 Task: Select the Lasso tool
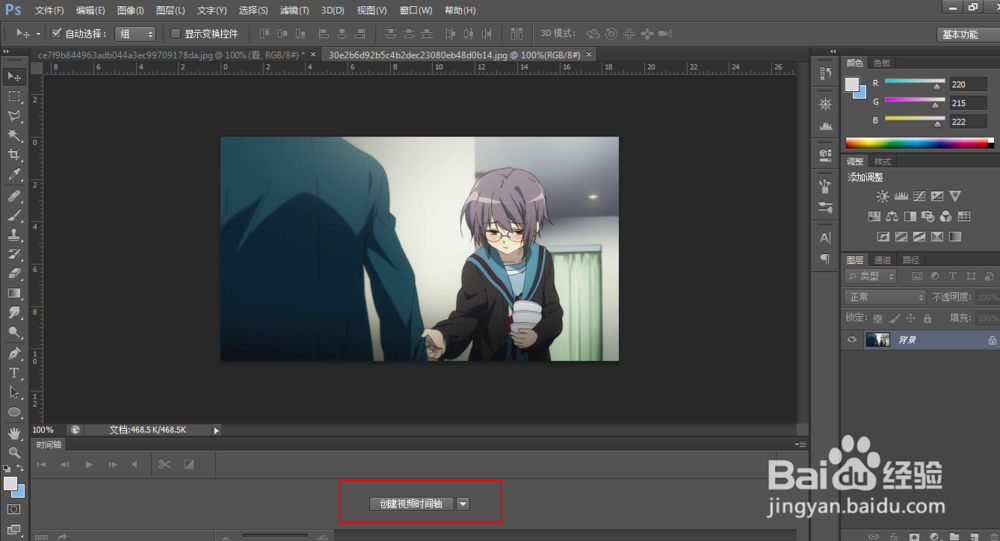pos(14,116)
